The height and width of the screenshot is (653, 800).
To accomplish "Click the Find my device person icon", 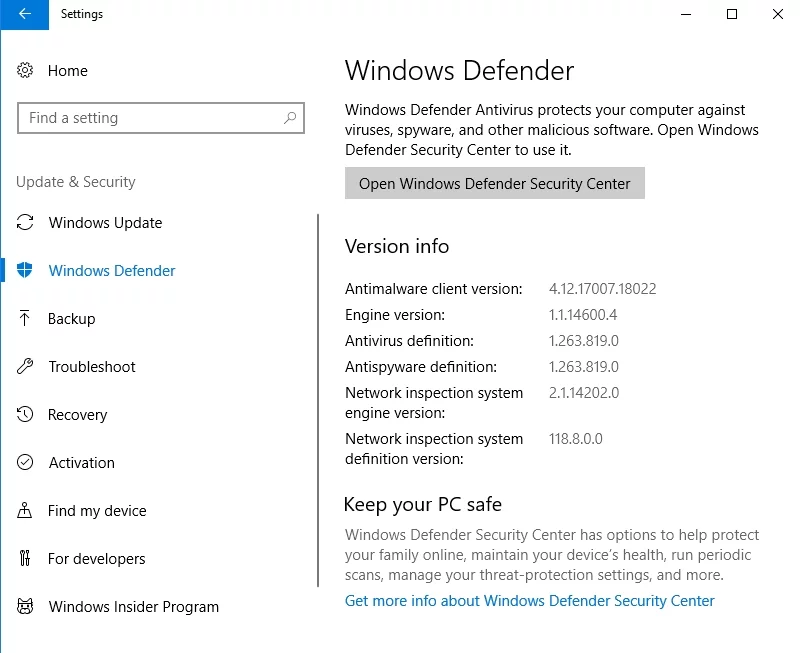I will tap(26, 511).
